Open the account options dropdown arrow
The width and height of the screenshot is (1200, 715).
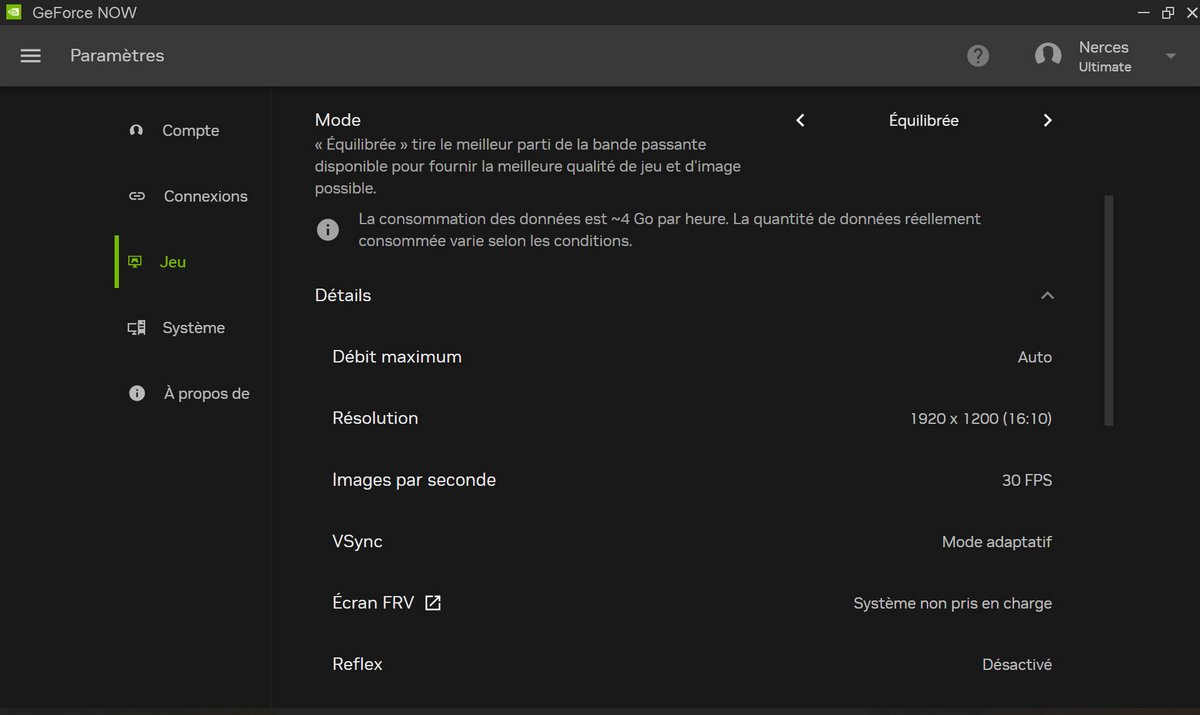[1168, 55]
